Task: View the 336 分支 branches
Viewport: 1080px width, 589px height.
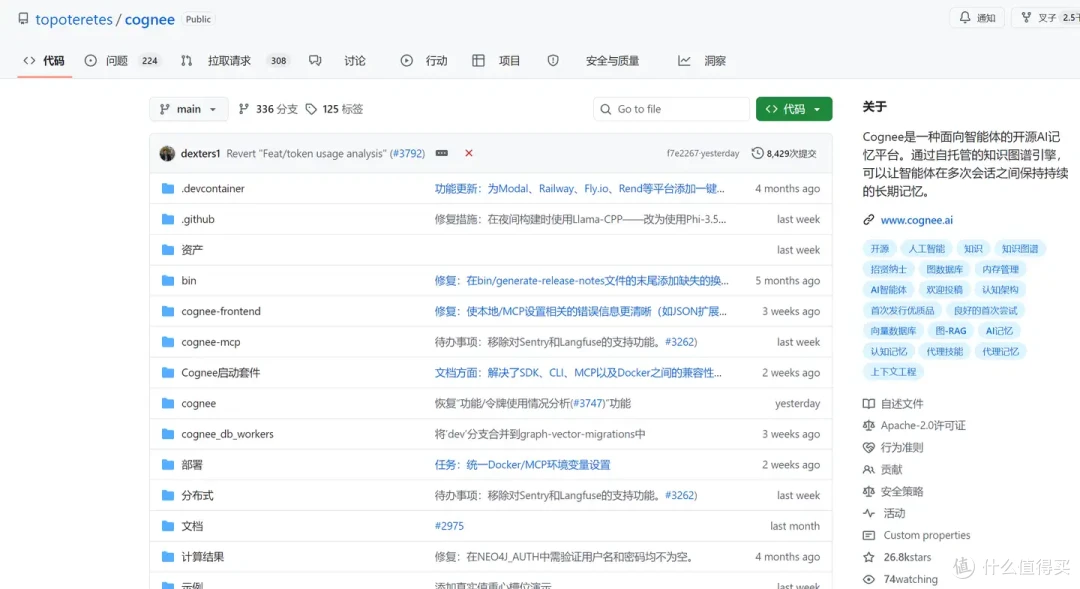Action: (x=269, y=109)
